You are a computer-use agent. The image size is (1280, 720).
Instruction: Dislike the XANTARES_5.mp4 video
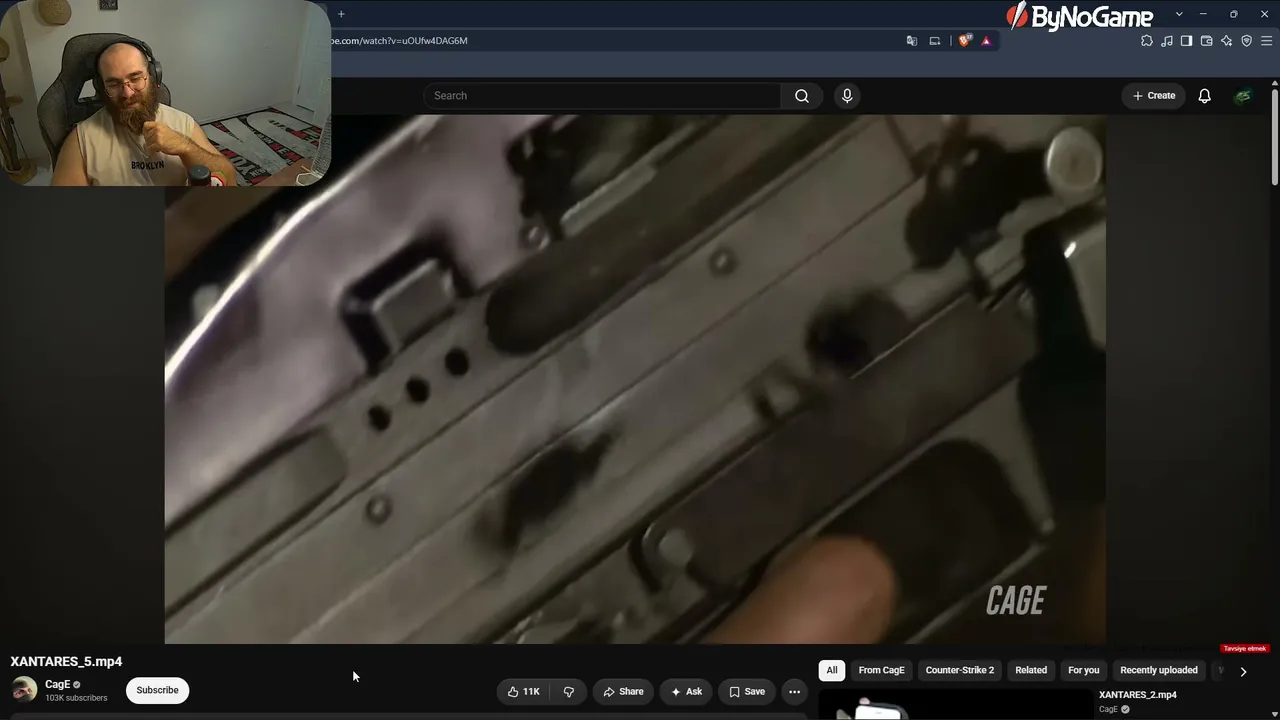(x=569, y=691)
